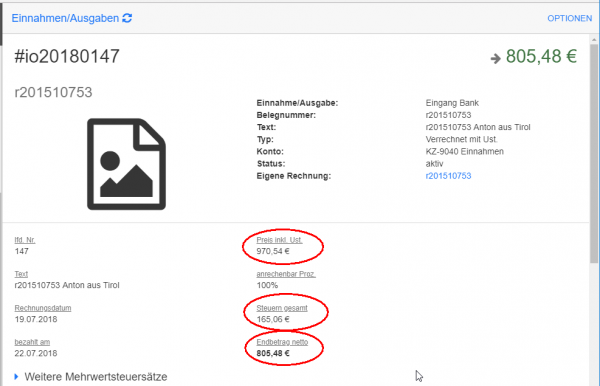Click the aktiv status value
Viewport: 600px width, 386px height.
pos(434,164)
